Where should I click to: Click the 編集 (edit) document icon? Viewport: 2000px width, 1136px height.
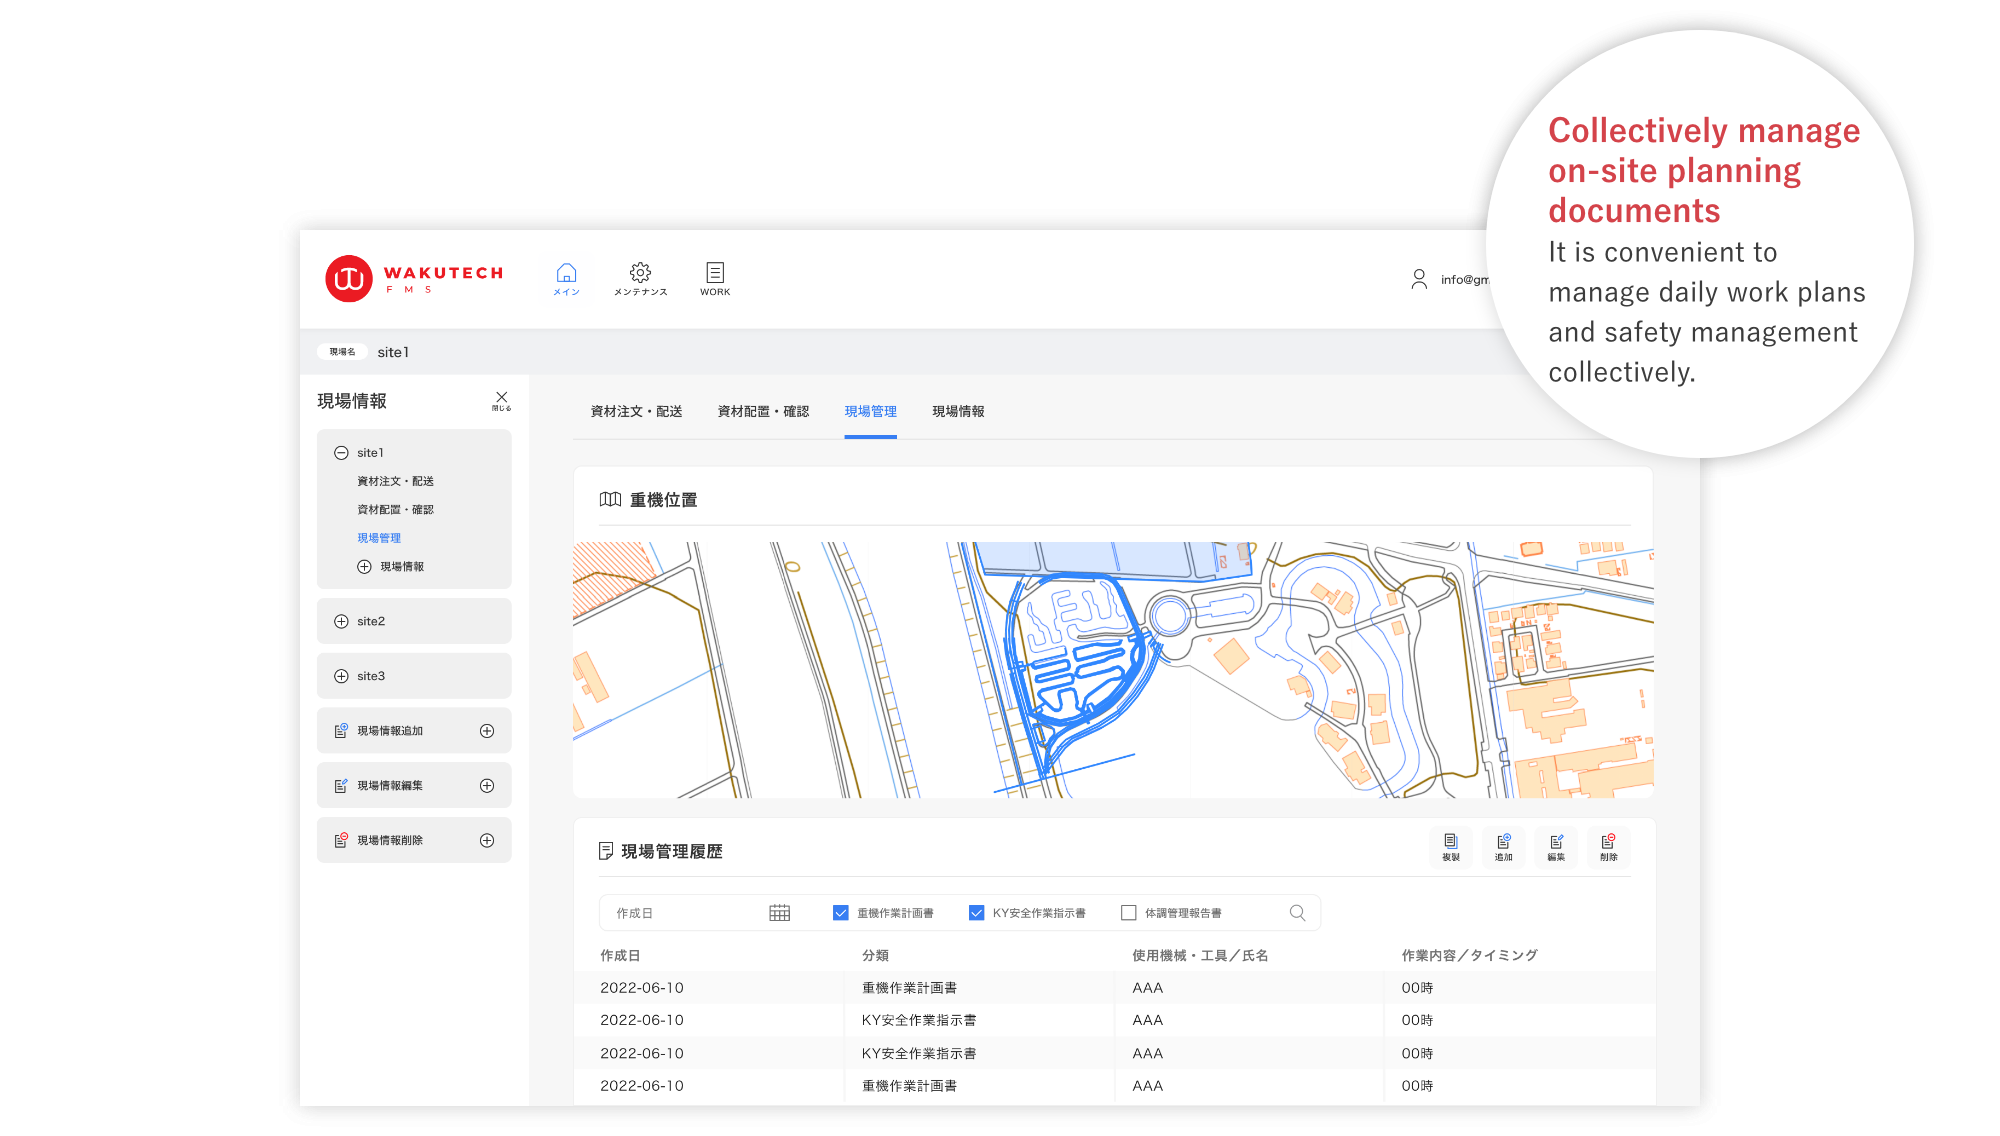pyautogui.click(x=1556, y=845)
